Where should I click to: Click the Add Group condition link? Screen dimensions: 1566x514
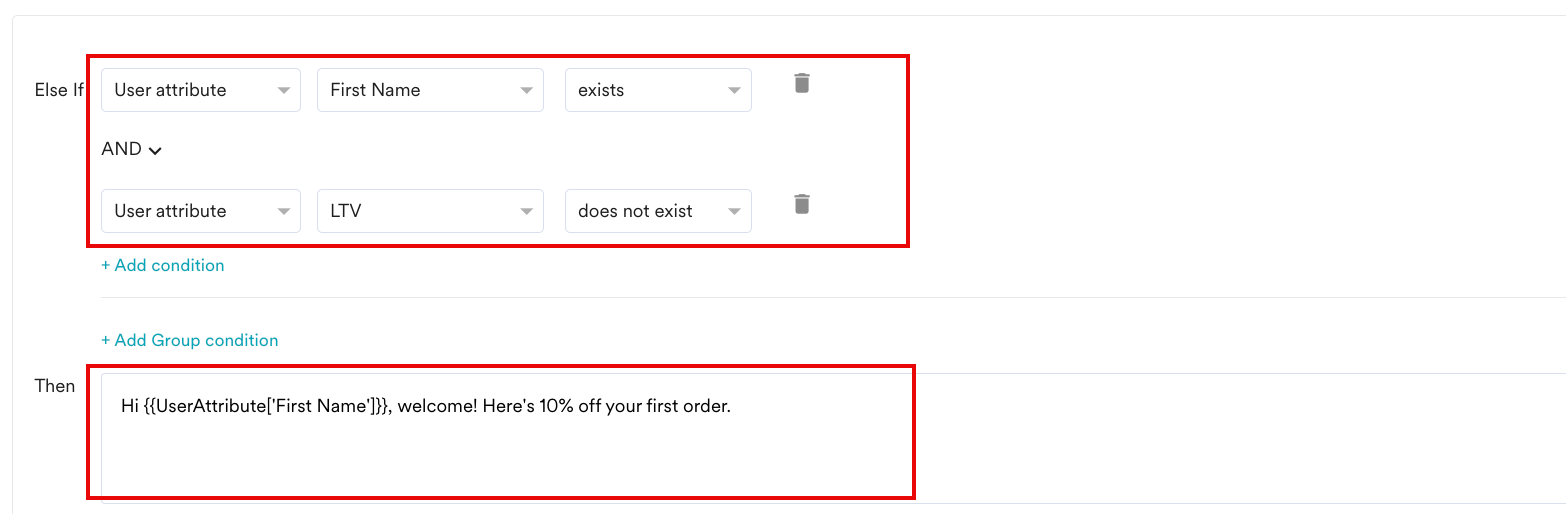[x=190, y=340]
